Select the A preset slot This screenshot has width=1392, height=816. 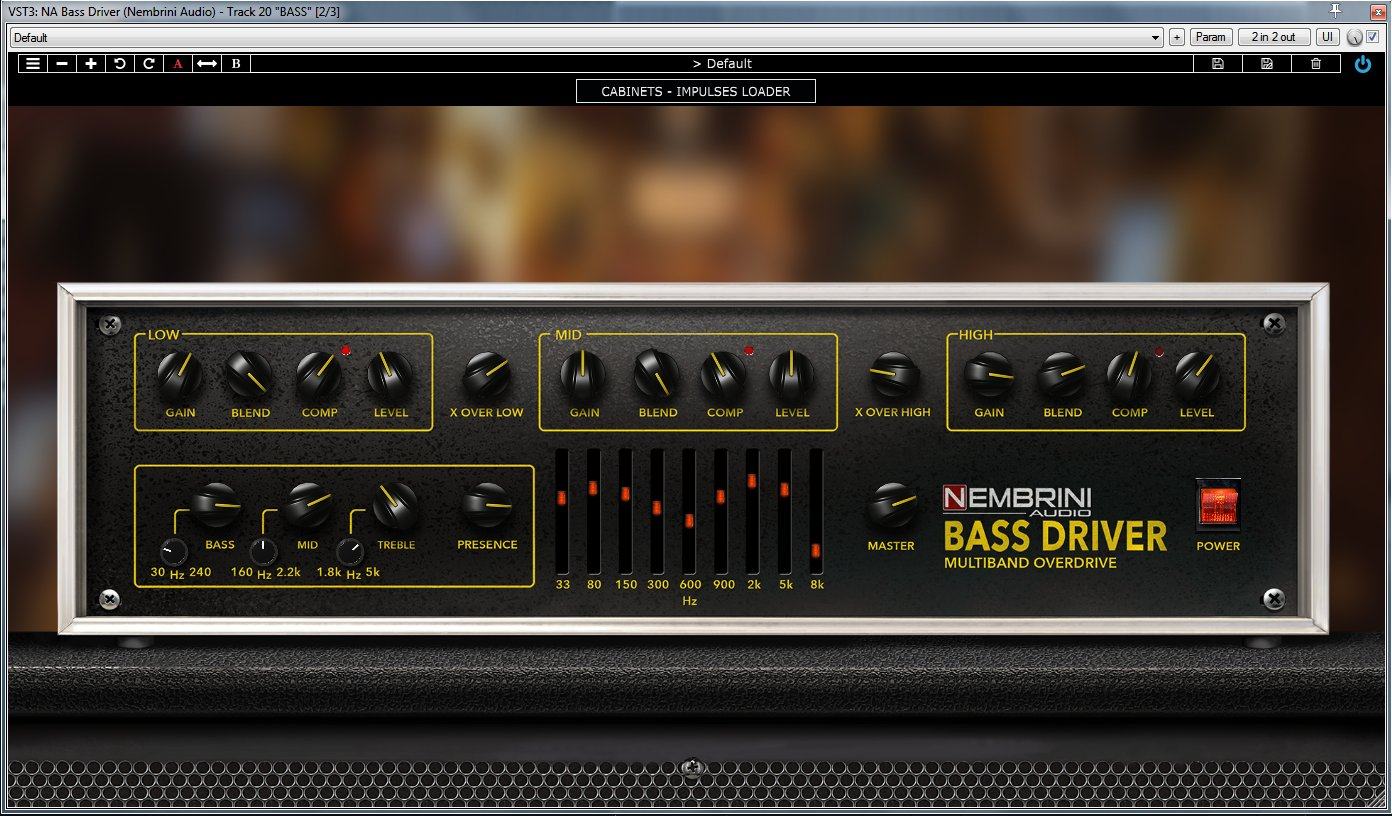tap(178, 63)
